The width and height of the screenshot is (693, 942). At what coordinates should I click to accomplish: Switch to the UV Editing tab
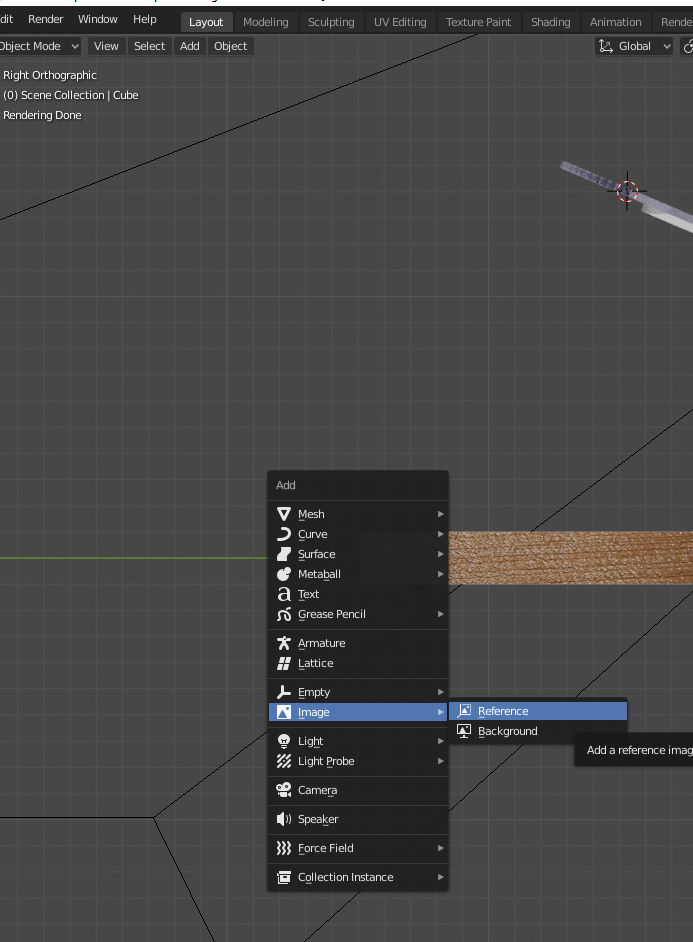click(x=400, y=22)
